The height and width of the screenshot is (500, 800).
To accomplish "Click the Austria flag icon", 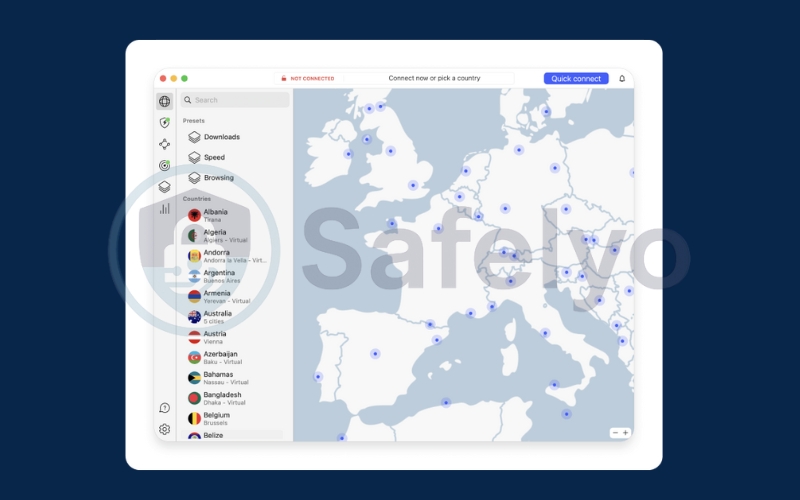I will point(194,337).
